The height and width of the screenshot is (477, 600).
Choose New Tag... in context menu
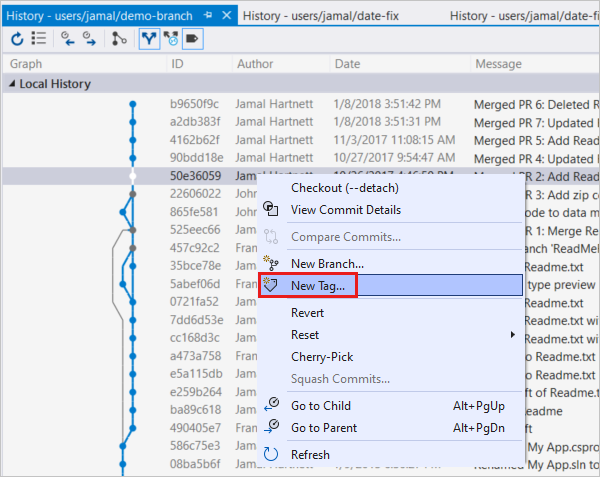[390, 285]
